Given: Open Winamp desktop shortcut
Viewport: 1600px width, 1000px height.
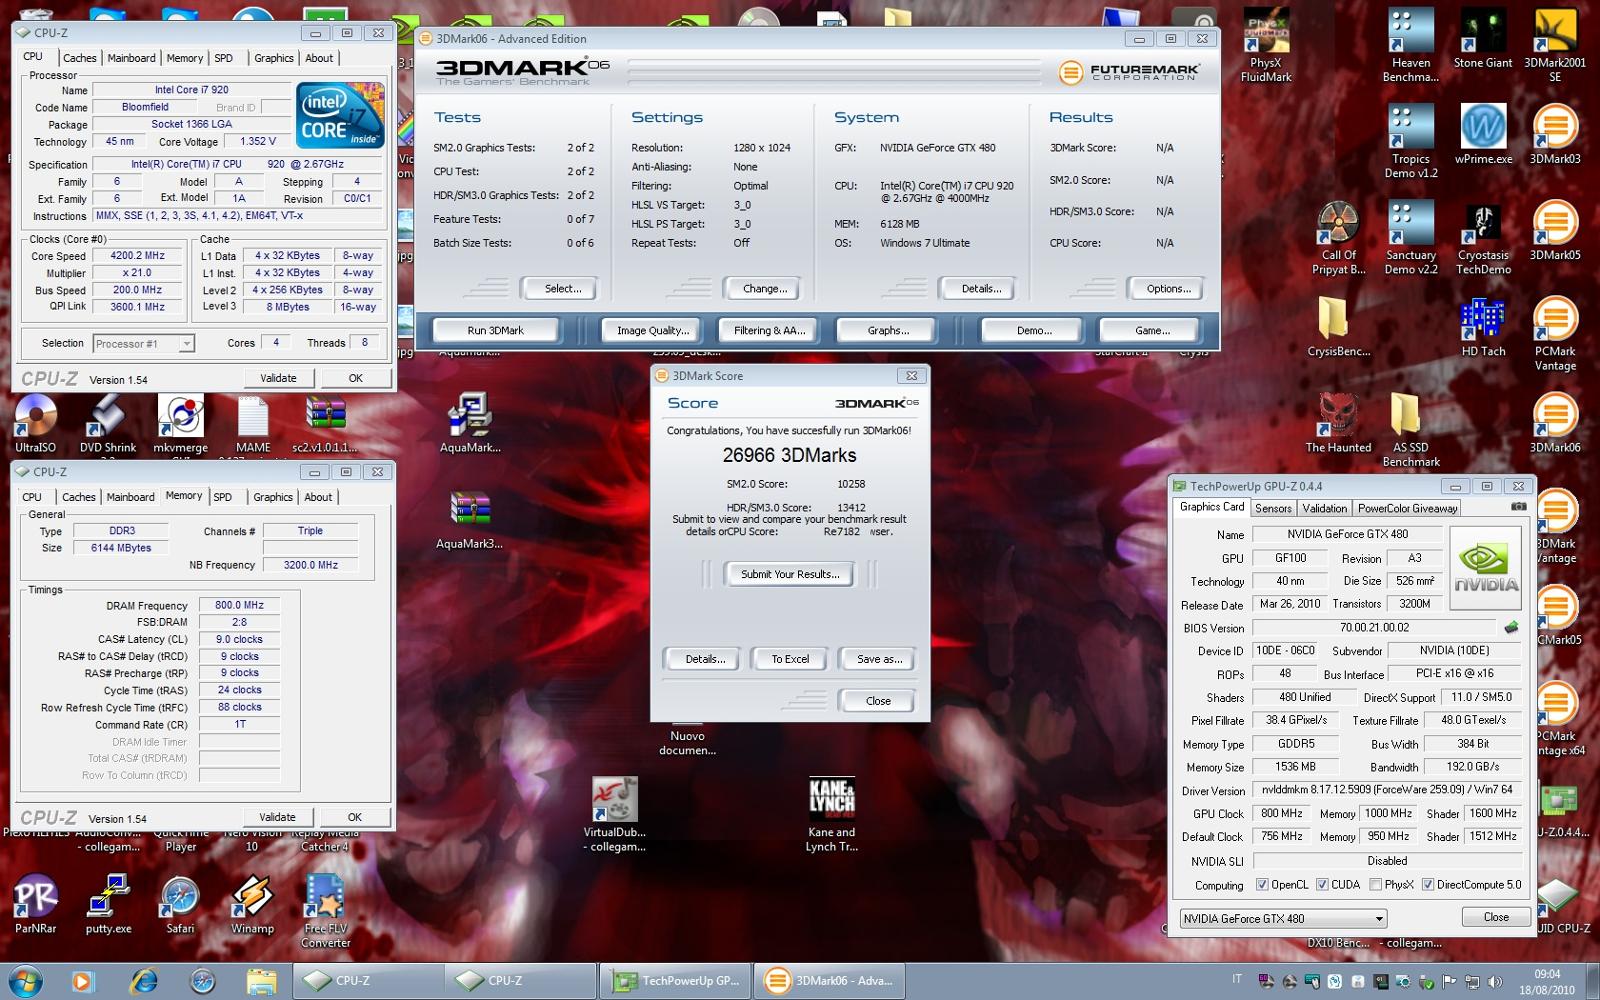Looking at the screenshot, I should [x=252, y=903].
